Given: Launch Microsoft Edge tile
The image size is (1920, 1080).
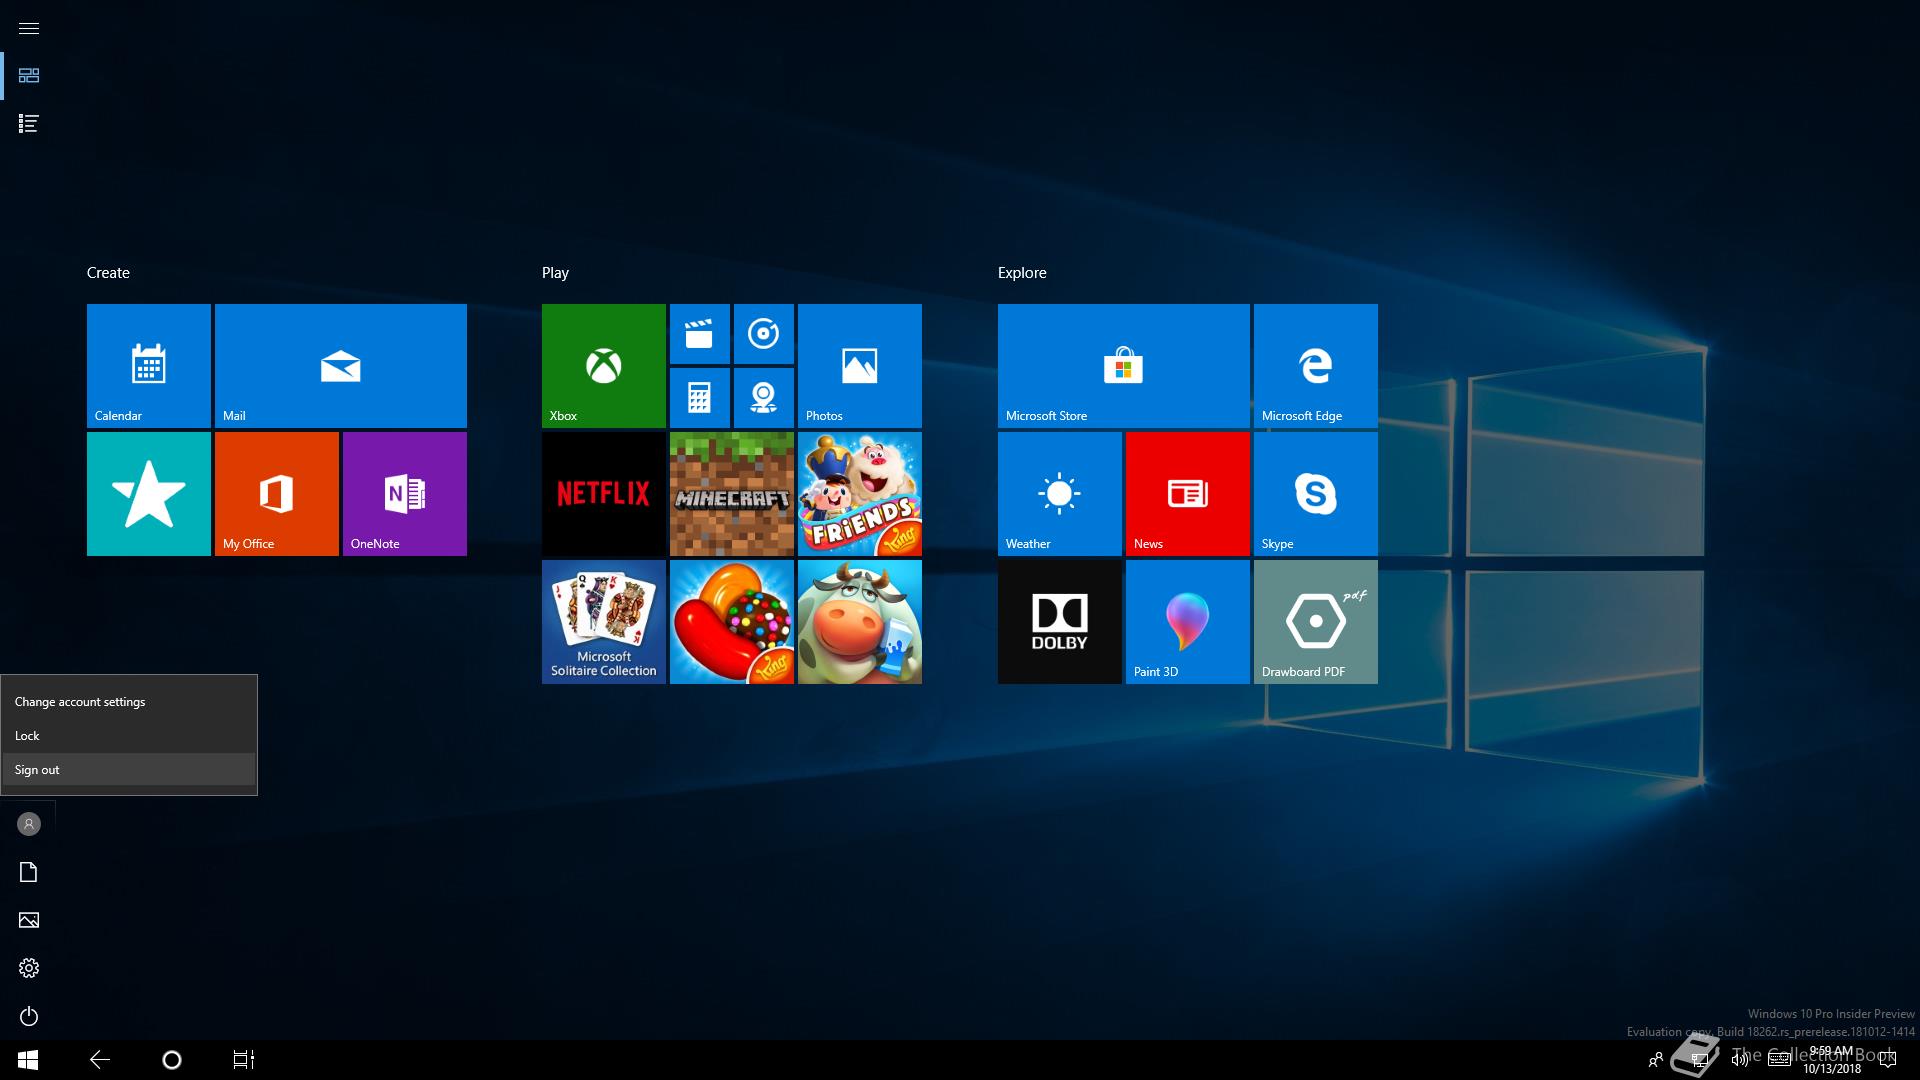Looking at the screenshot, I should (1316, 366).
